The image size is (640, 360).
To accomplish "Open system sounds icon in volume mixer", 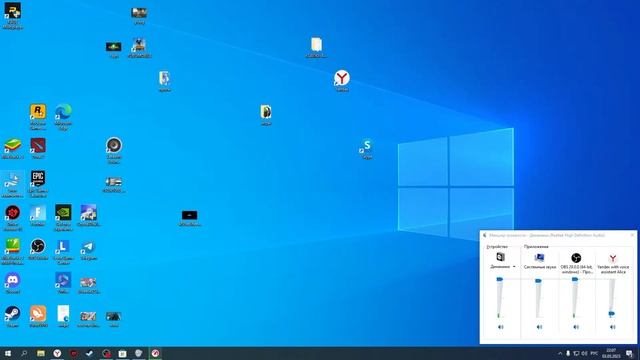I will pos(539,257).
